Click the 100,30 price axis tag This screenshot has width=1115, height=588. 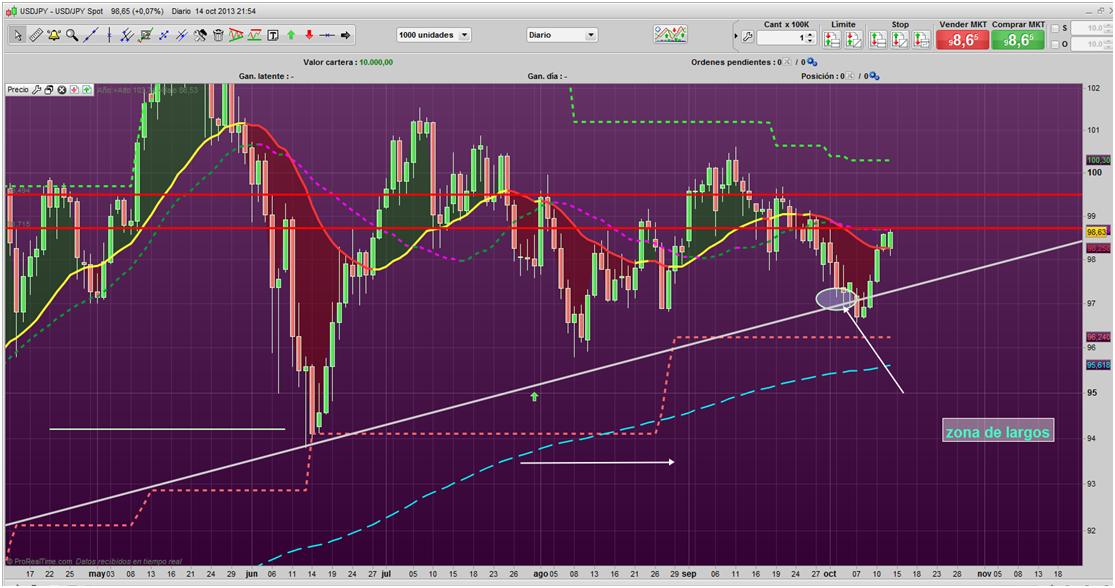(x=1097, y=161)
